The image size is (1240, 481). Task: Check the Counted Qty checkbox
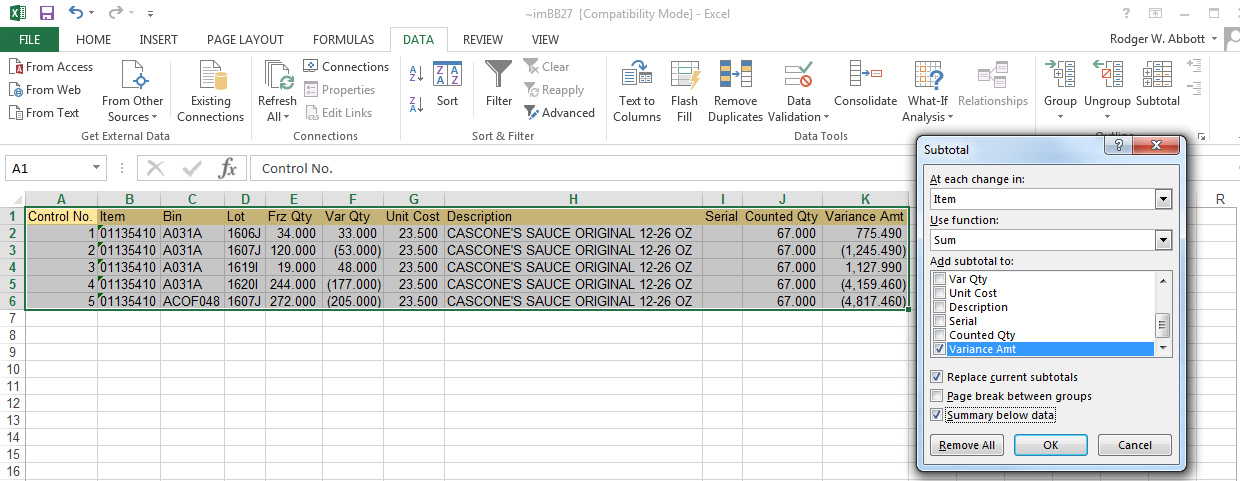click(939, 335)
